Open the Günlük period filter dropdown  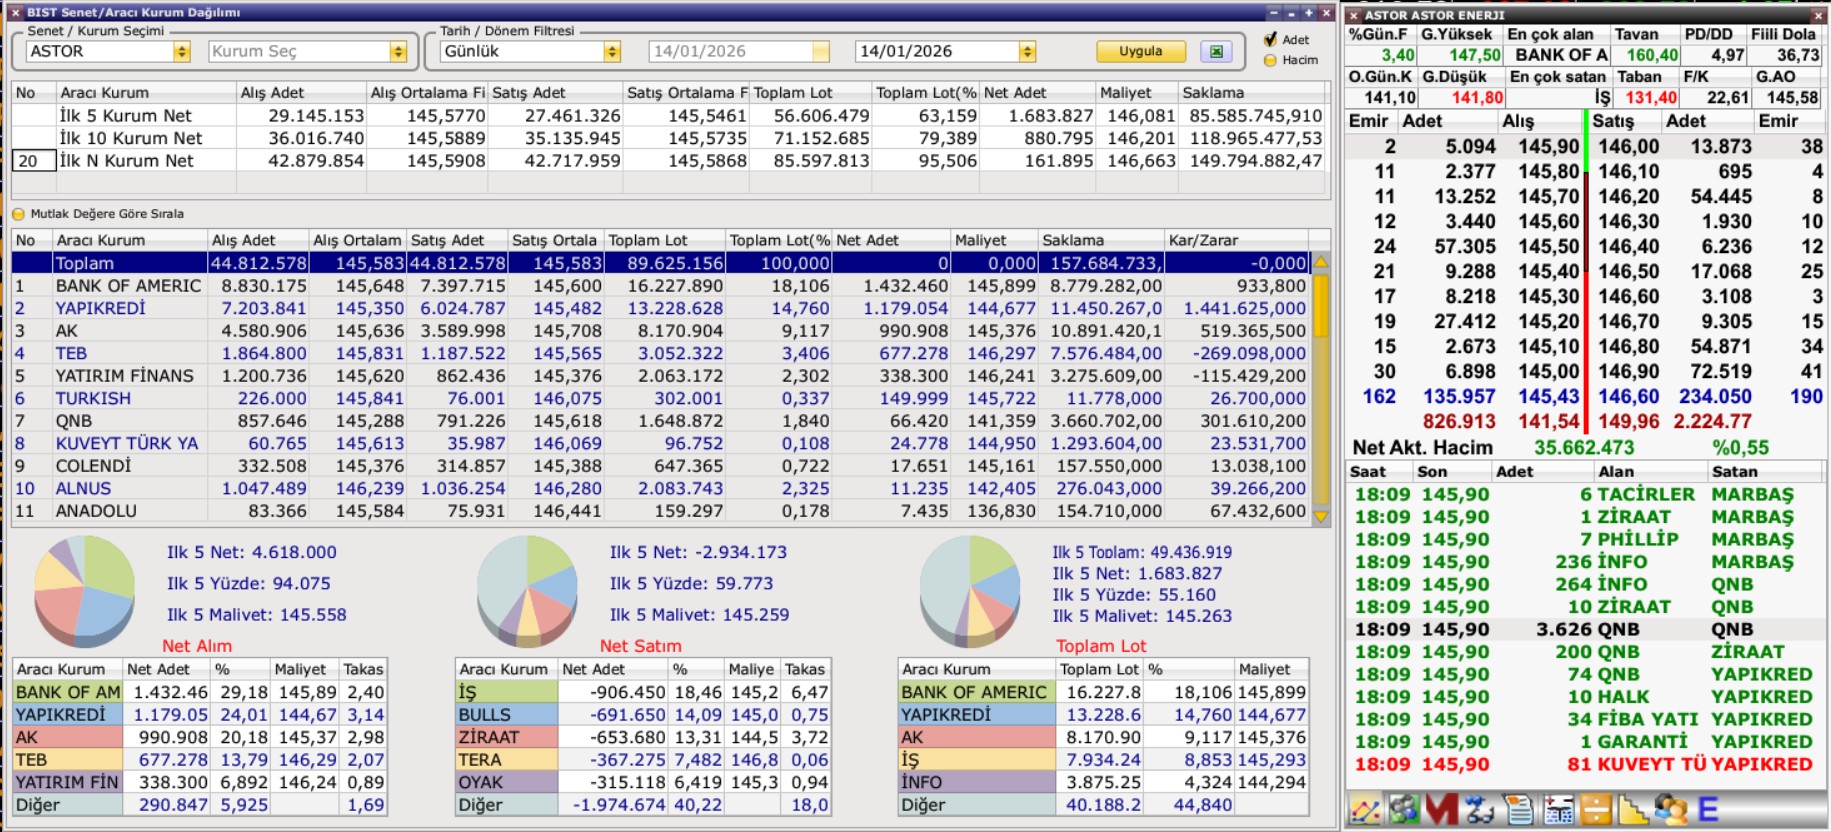(x=611, y=51)
